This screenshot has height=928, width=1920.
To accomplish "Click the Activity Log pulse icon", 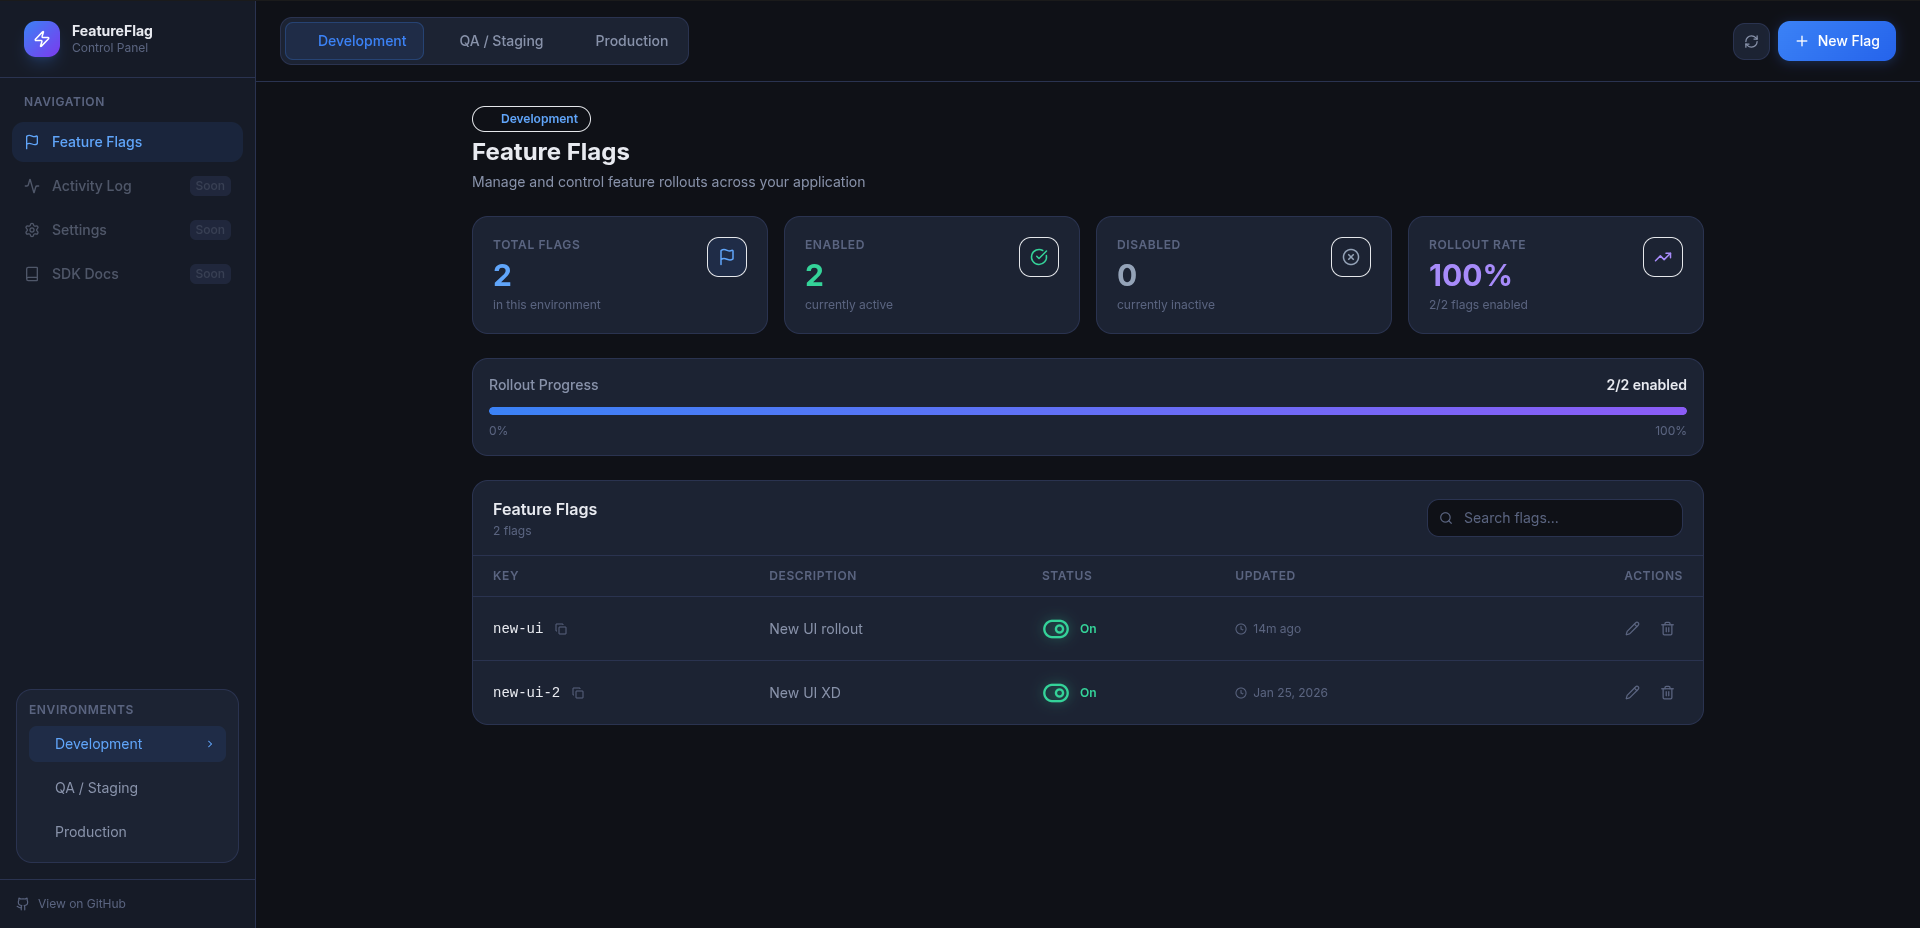I will pos(32,186).
